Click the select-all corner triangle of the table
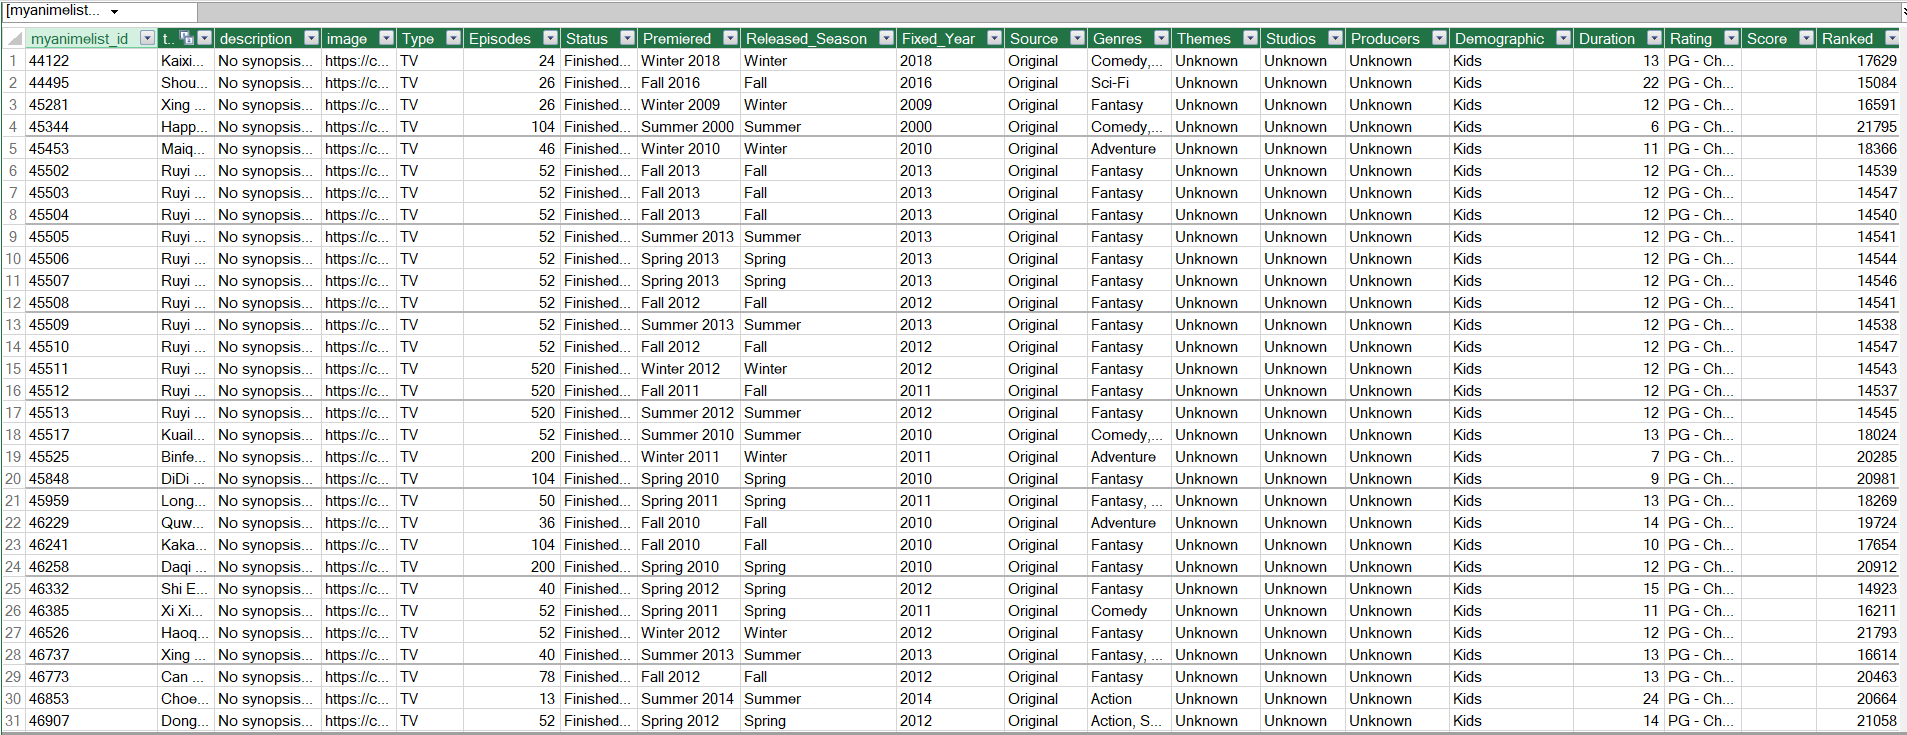 click(15, 39)
